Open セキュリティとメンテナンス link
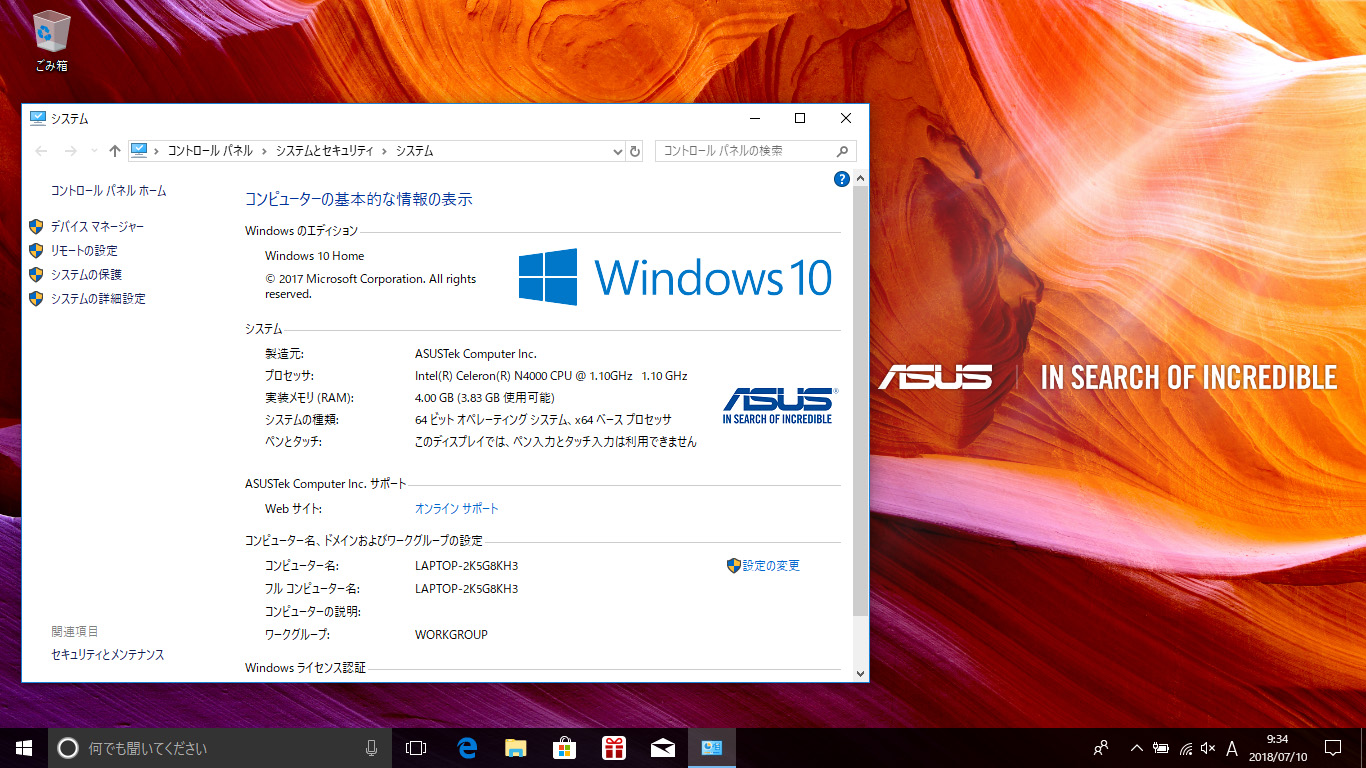 pyautogui.click(x=108, y=655)
